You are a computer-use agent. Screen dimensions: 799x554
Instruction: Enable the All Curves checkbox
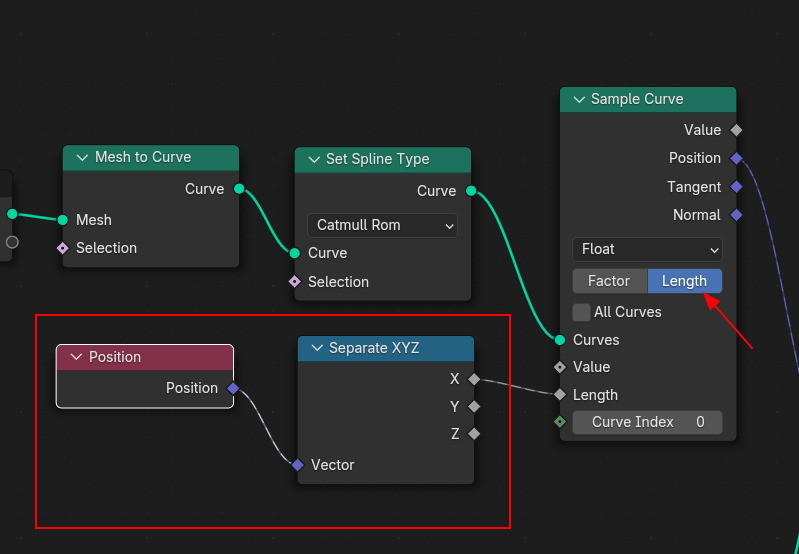click(x=581, y=312)
